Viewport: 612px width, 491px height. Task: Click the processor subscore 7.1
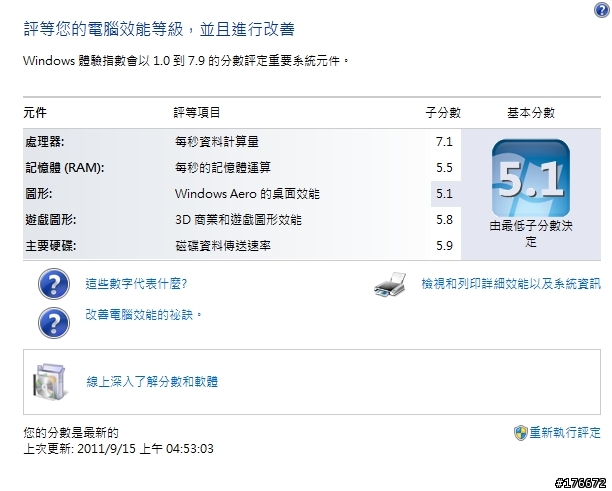tap(444, 142)
